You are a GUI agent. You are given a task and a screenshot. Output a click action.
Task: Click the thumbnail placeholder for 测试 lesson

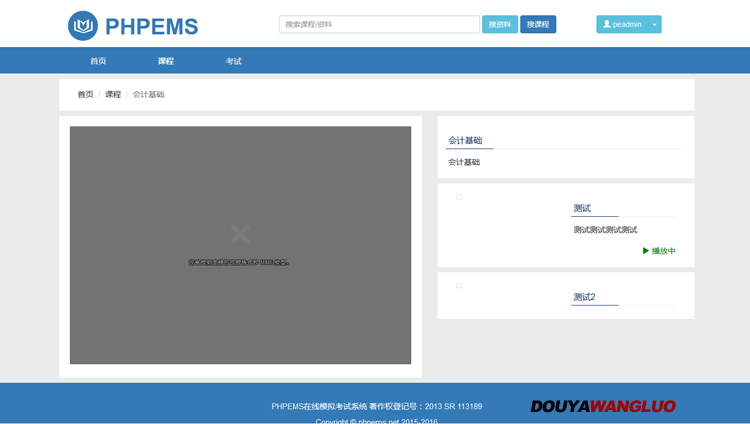point(459,197)
